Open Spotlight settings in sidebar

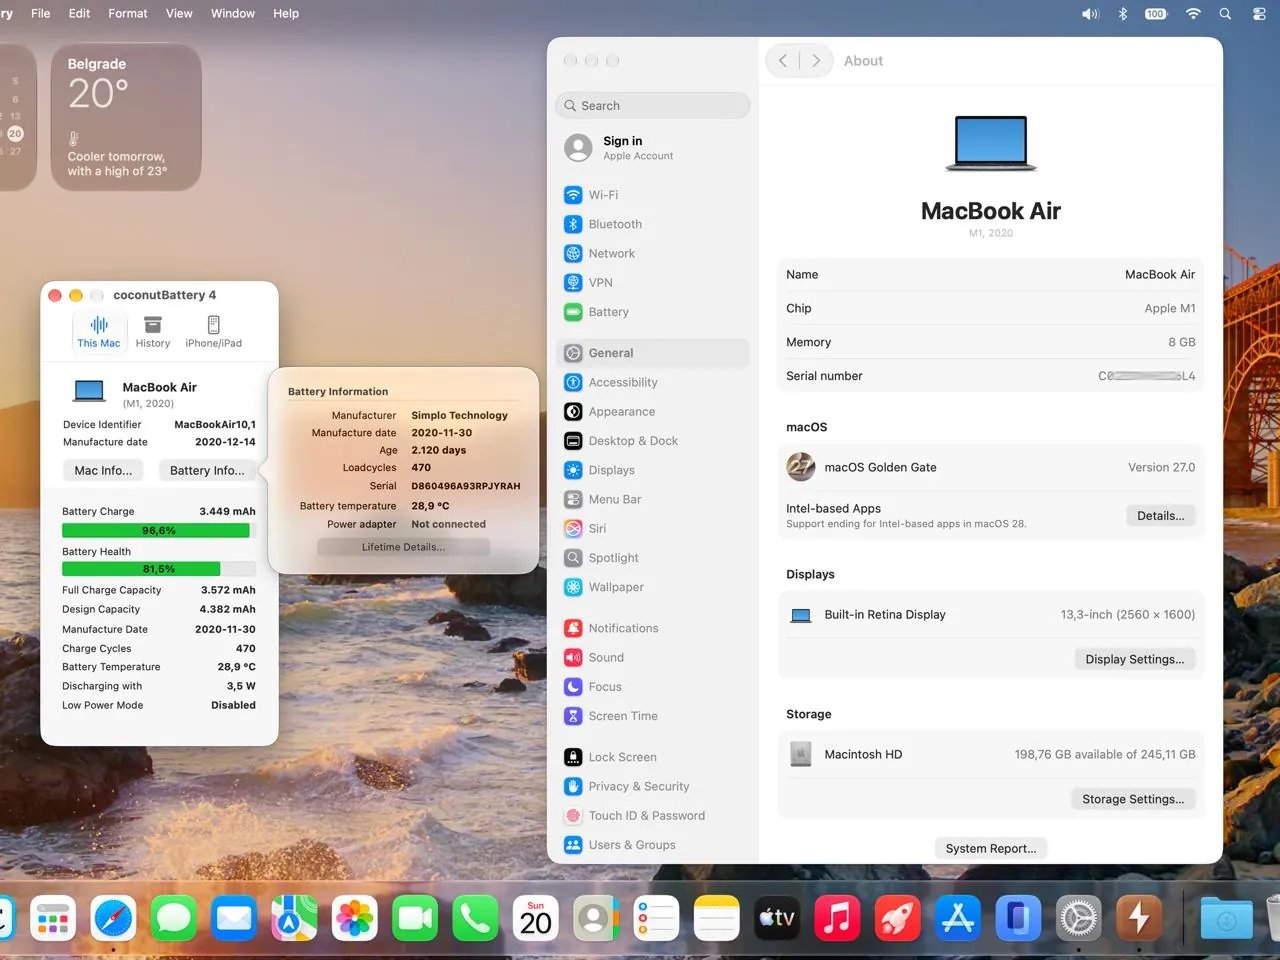coord(653,558)
